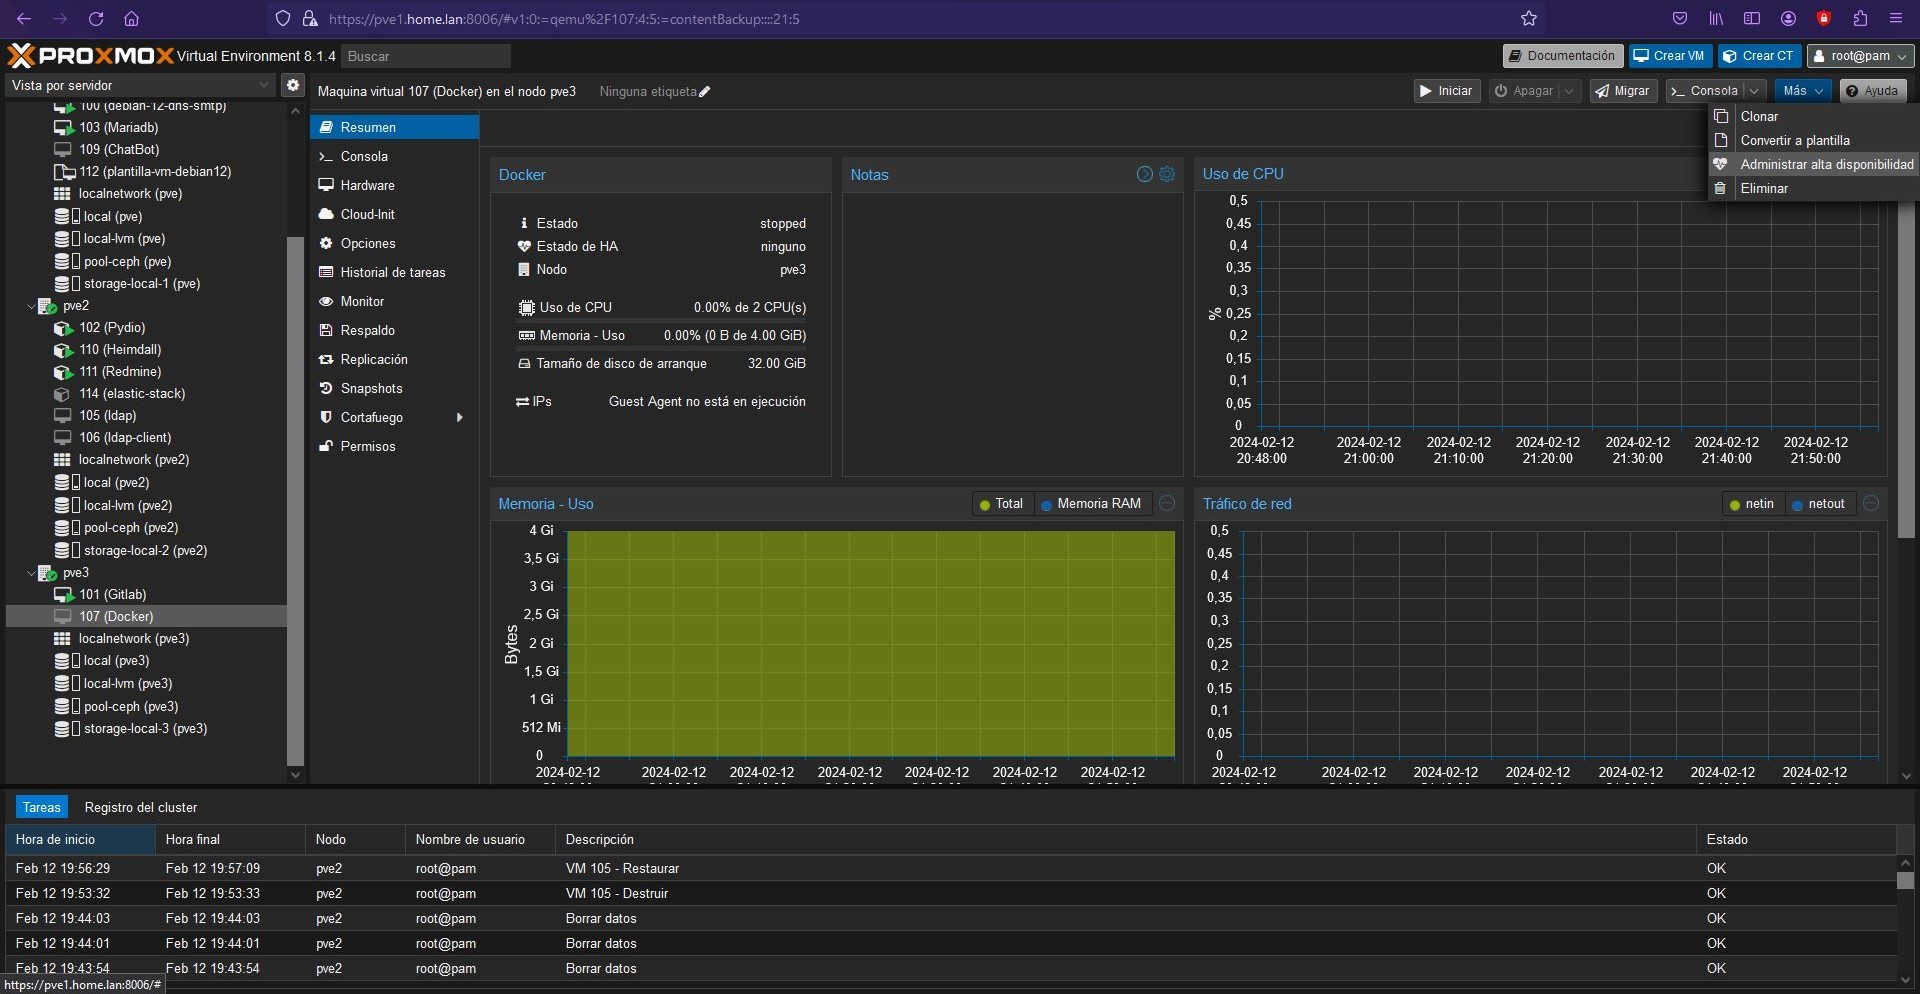Sort tasks by Hora de inicio column
1920x994 pixels.
pyautogui.click(x=80, y=839)
